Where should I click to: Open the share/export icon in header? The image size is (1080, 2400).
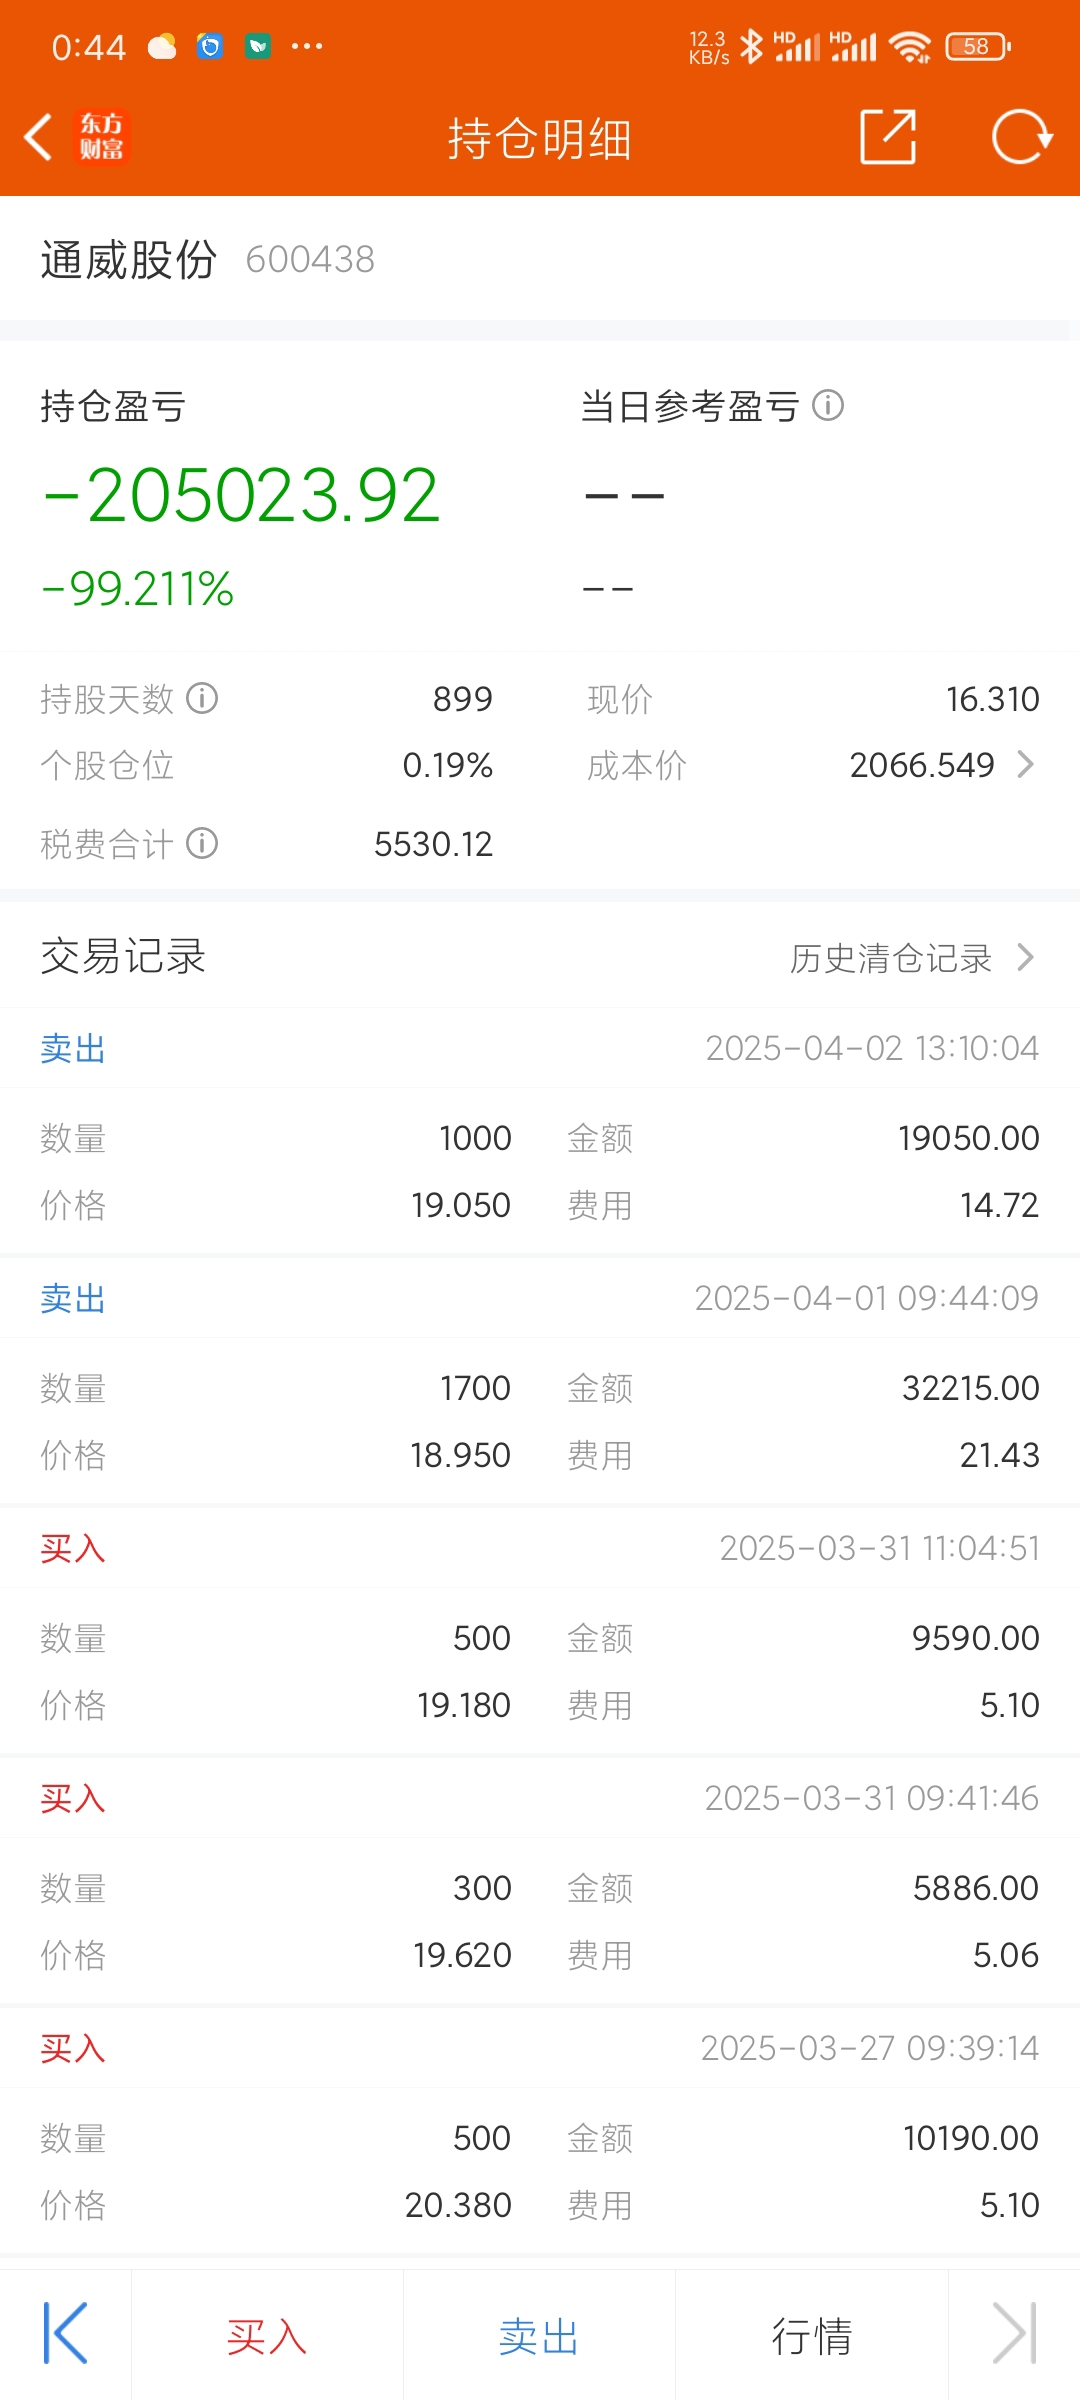pyautogui.click(x=888, y=136)
